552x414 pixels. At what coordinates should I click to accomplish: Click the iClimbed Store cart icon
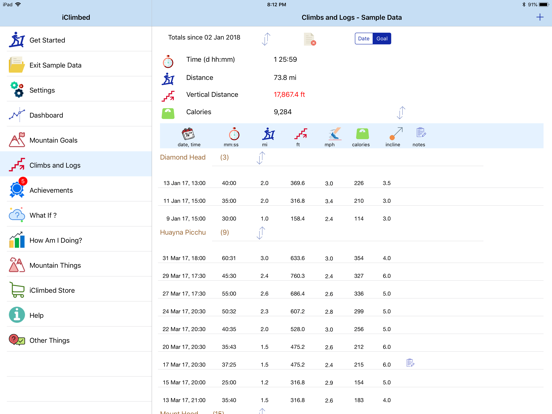(17, 290)
